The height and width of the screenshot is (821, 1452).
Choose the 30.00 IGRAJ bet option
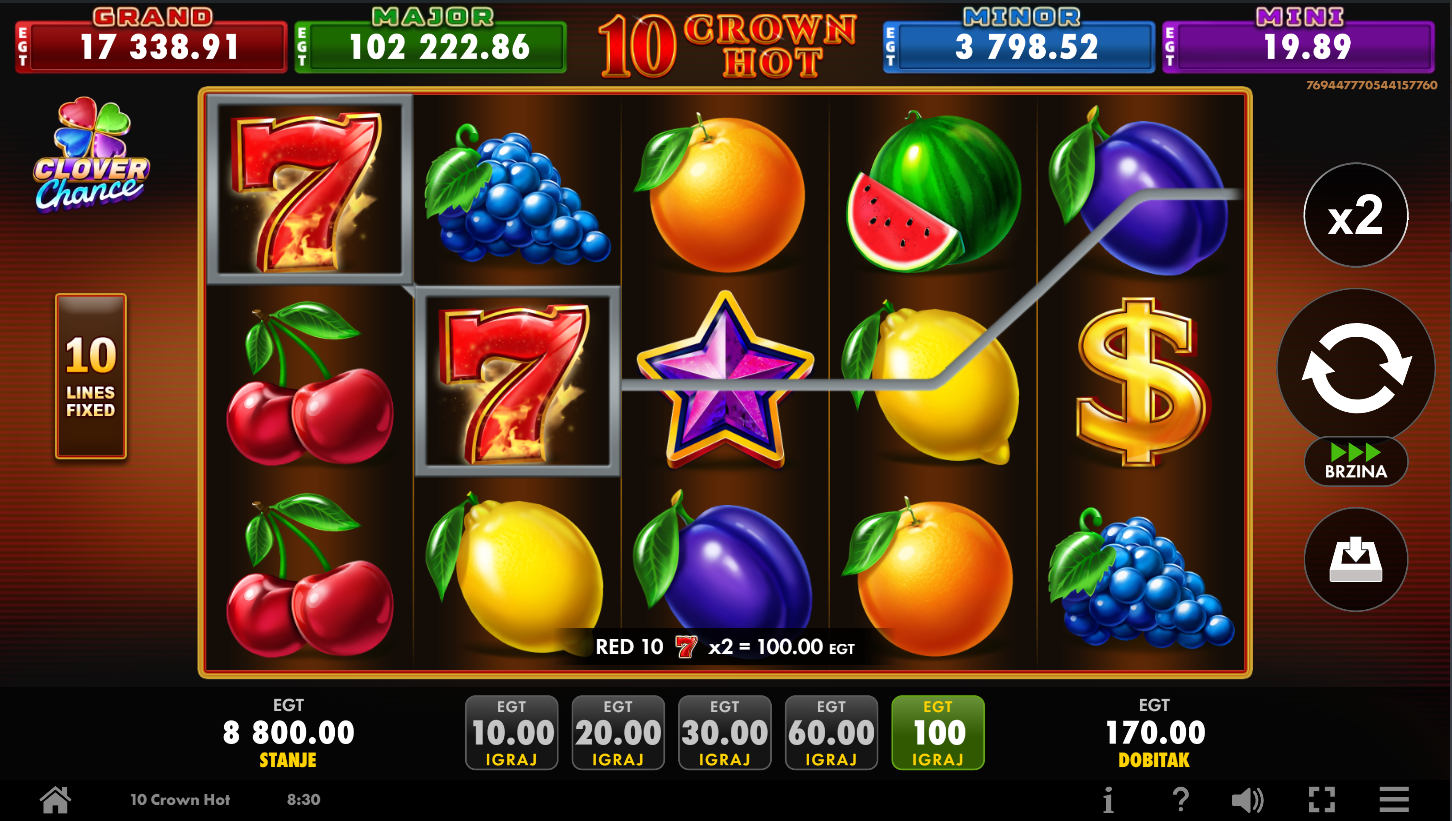pos(725,733)
